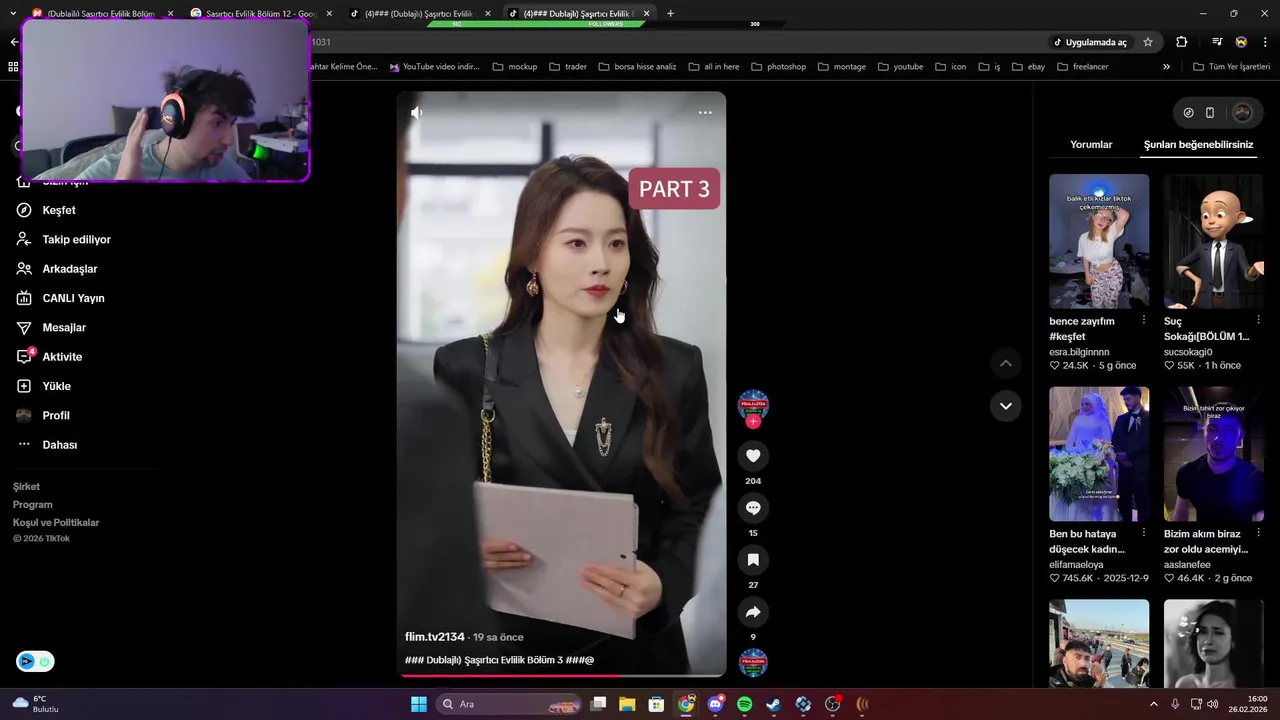
Task: Open the Şirket footer link
Action: coord(26,487)
